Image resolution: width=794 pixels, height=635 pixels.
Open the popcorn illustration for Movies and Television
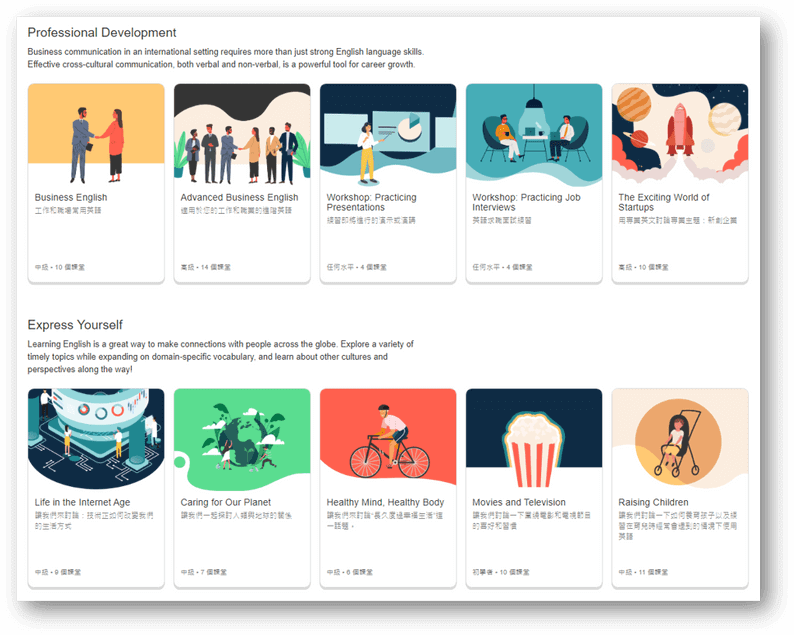(534, 440)
